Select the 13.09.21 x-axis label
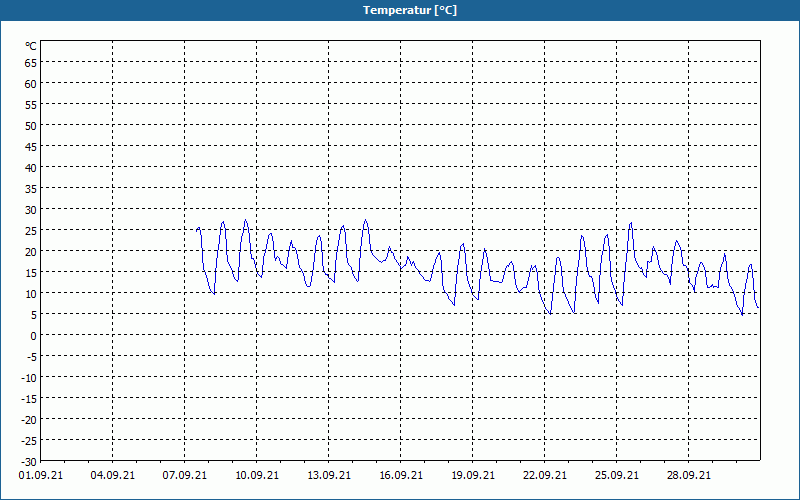 pos(329,475)
